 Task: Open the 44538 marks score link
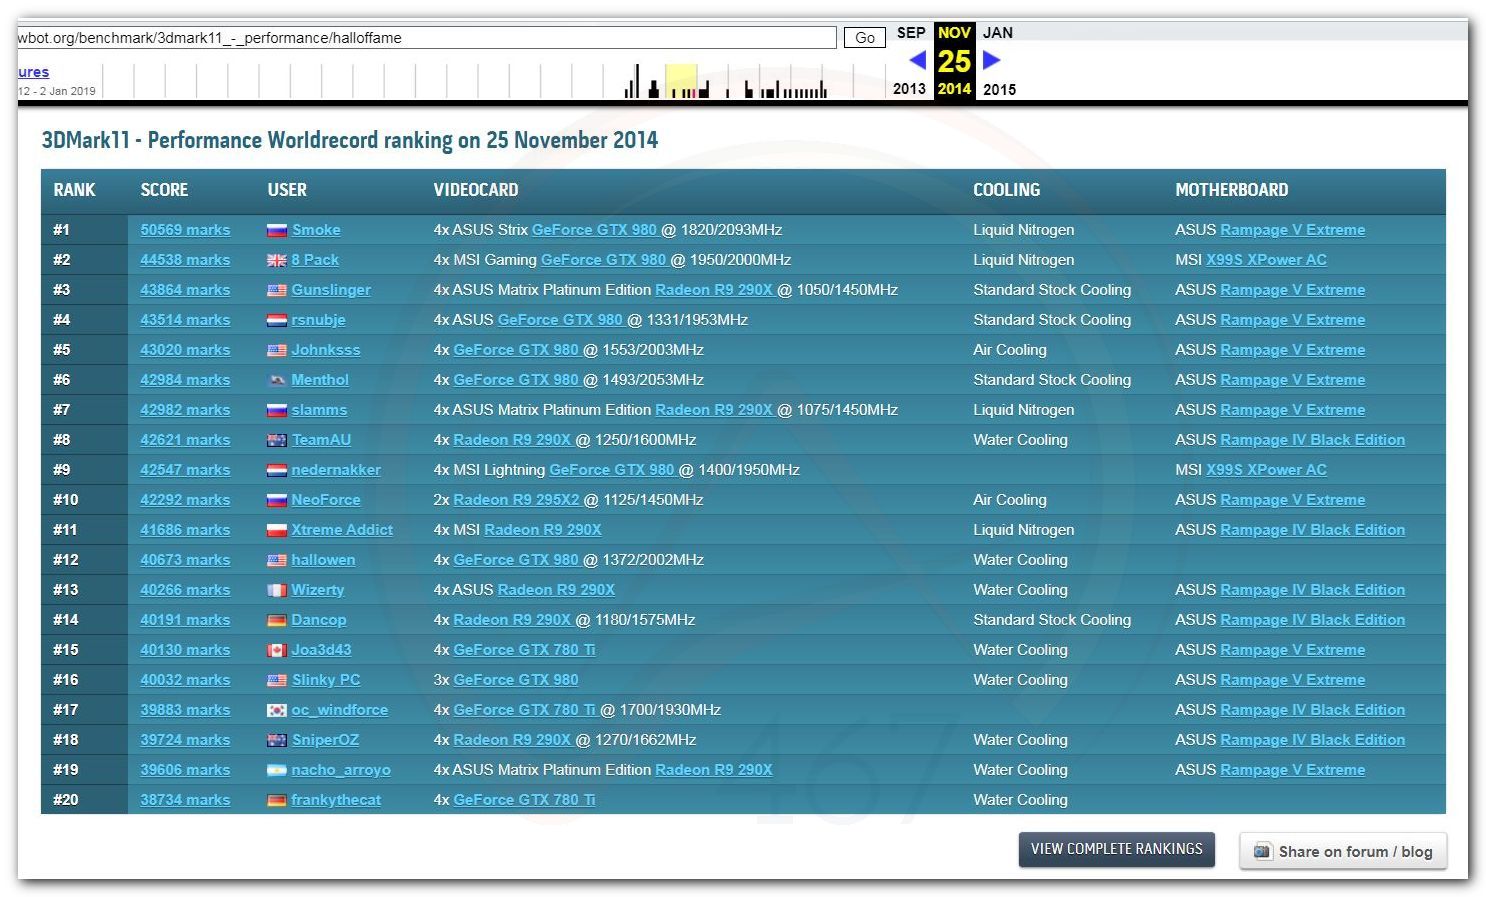pyautogui.click(x=185, y=260)
